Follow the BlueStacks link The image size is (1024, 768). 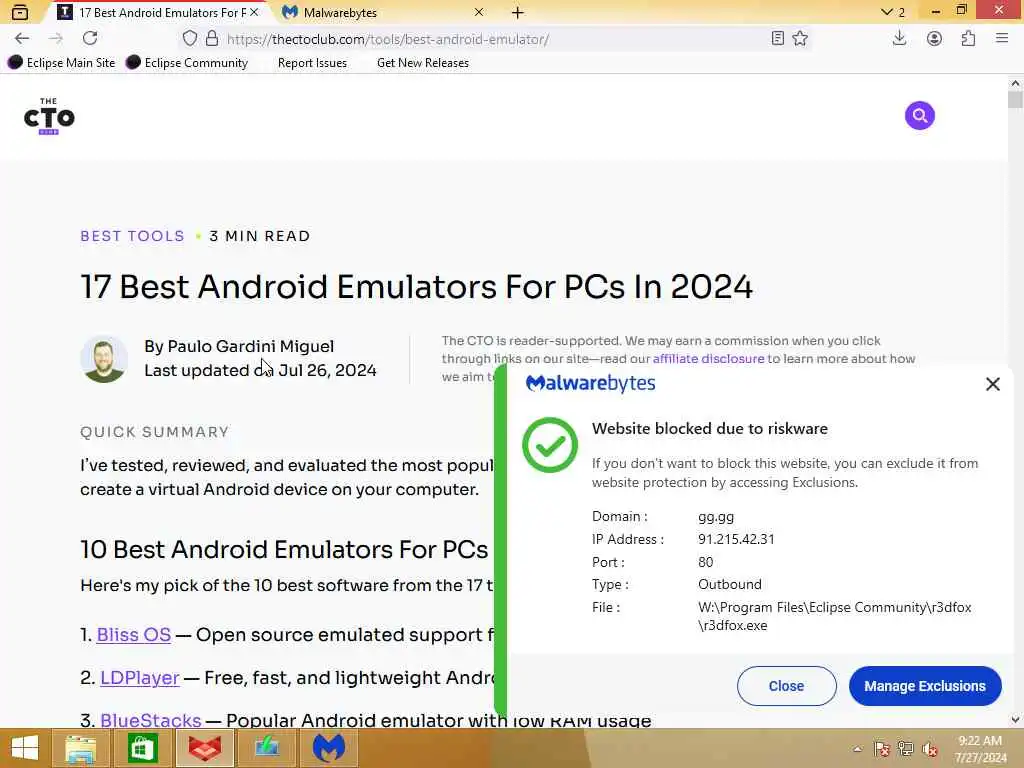151,720
